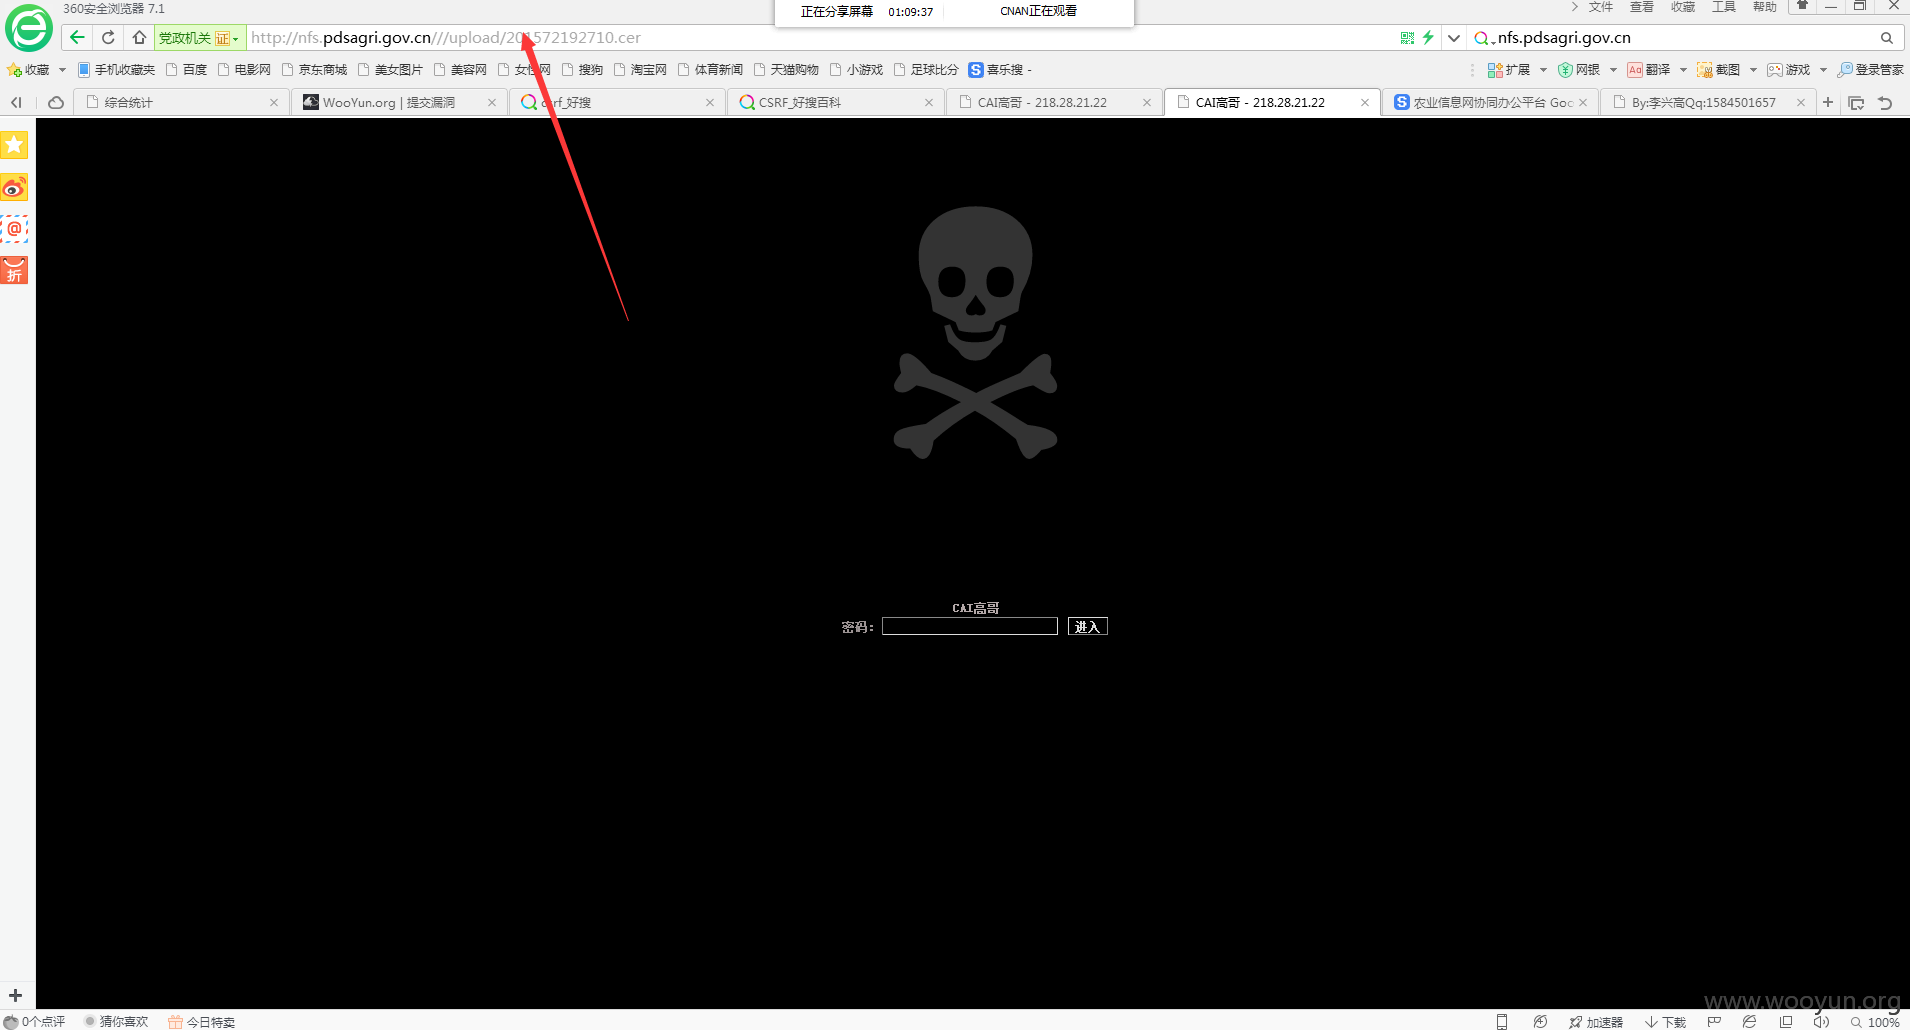Click the 360 browser logo
Image resolution: width=1910 pixels, height=1030 pixels.
pyautogui.click(x=29, y=28)
